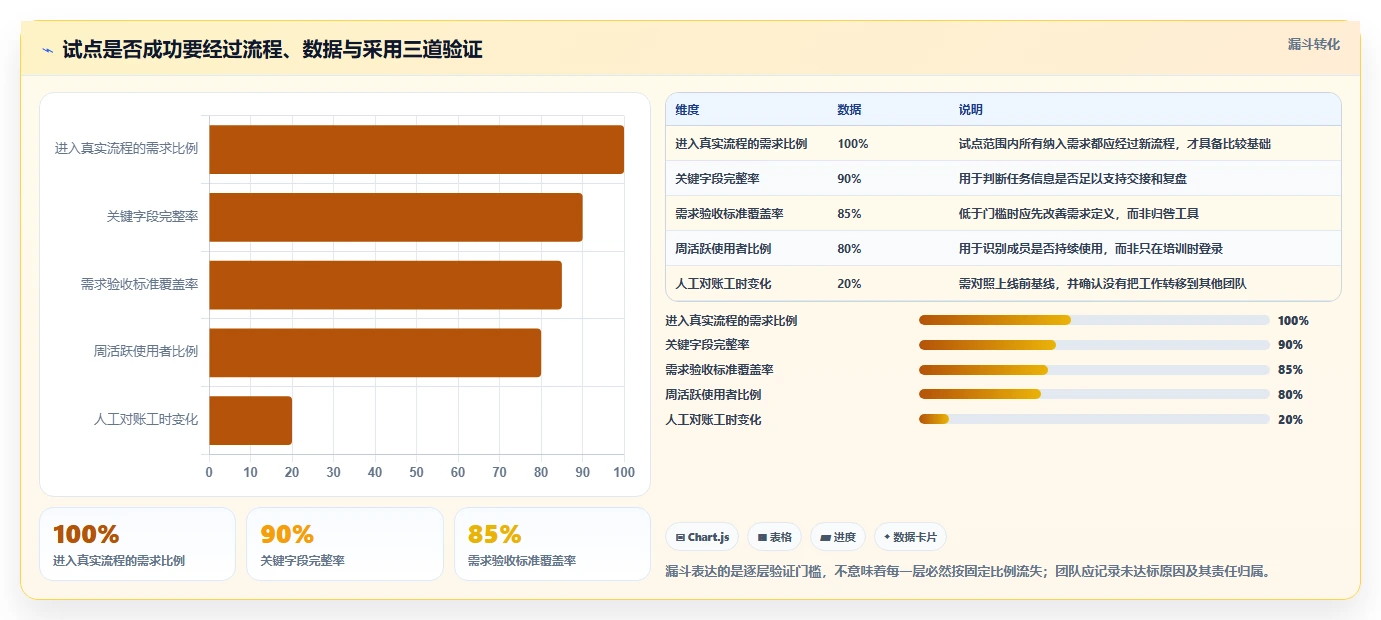Click the 进入真实流程的需求比例 chart bar
Screen dimensions: 1381x620
(x=416, y=149)
